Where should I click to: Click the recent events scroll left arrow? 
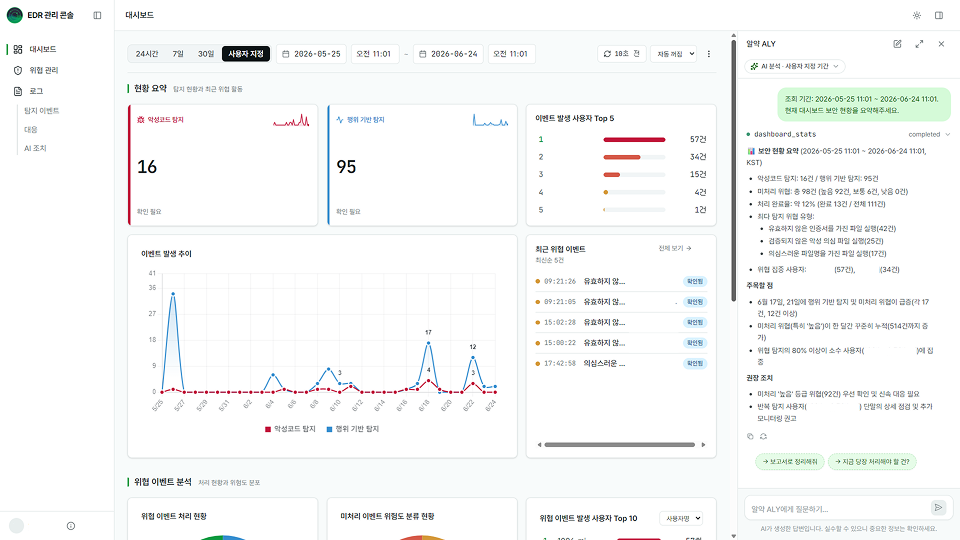(539, 445)
